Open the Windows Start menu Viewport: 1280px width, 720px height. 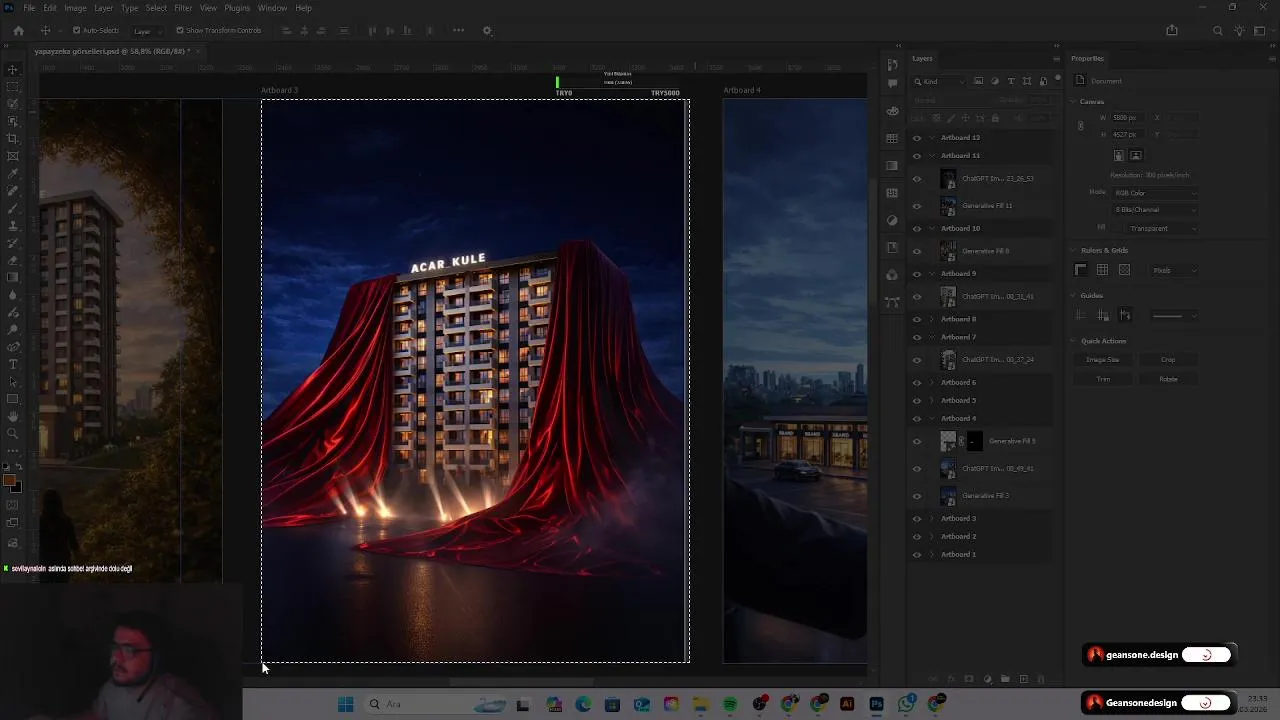(x=346, y=704)
